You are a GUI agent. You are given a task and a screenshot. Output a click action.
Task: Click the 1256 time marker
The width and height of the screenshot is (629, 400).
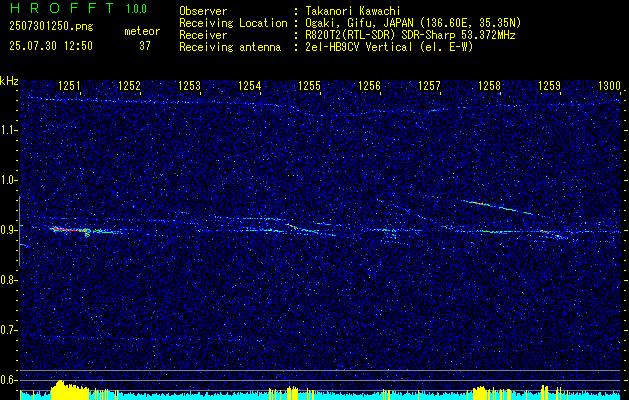tap(369, 85)
